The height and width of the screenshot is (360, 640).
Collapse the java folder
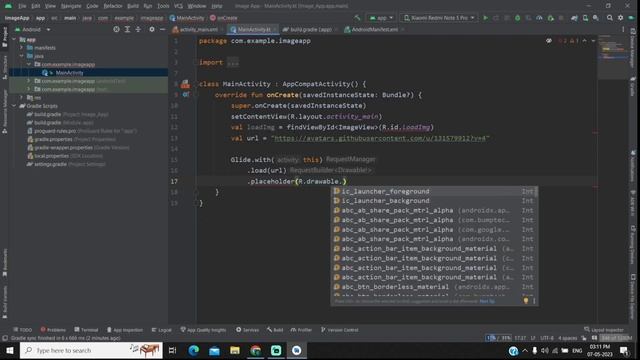coord(22,56)
